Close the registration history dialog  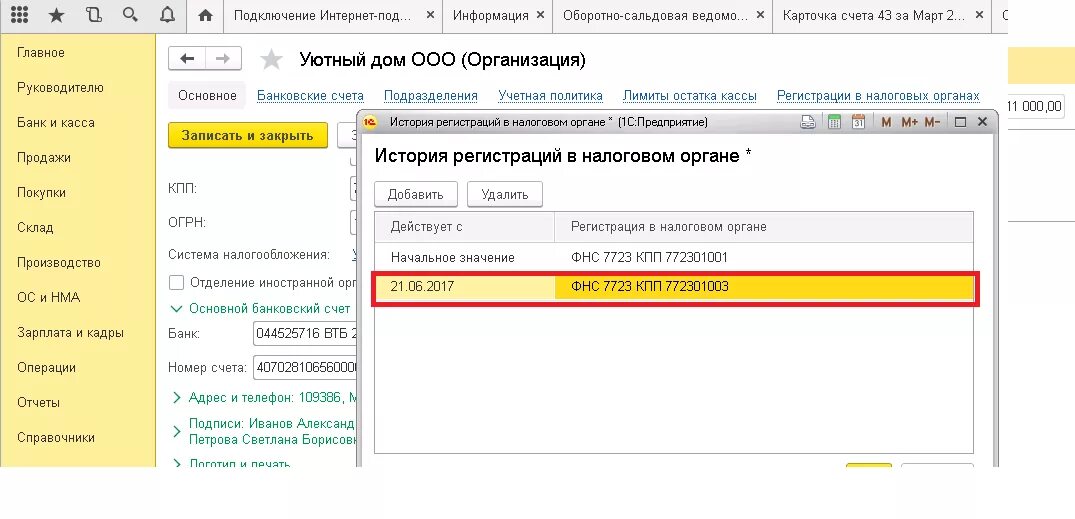click(x=982, y=122)
